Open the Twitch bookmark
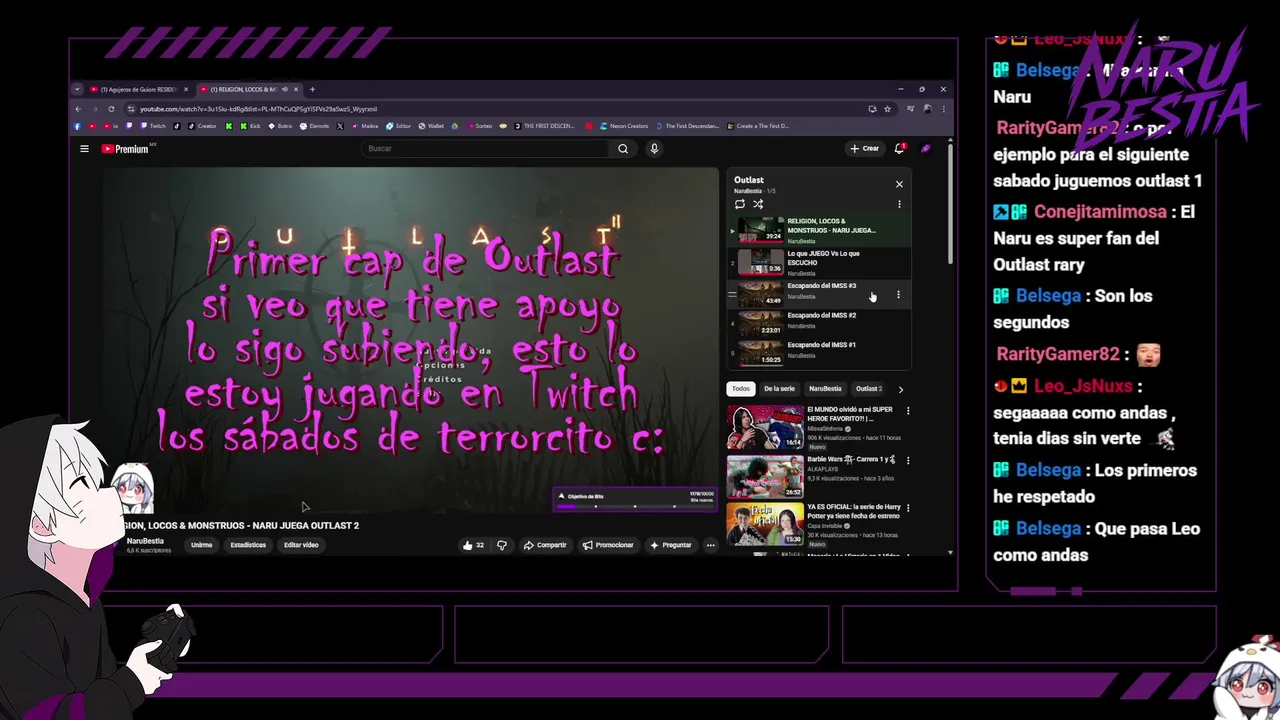The image size is (1280, 720). point(153,126)
